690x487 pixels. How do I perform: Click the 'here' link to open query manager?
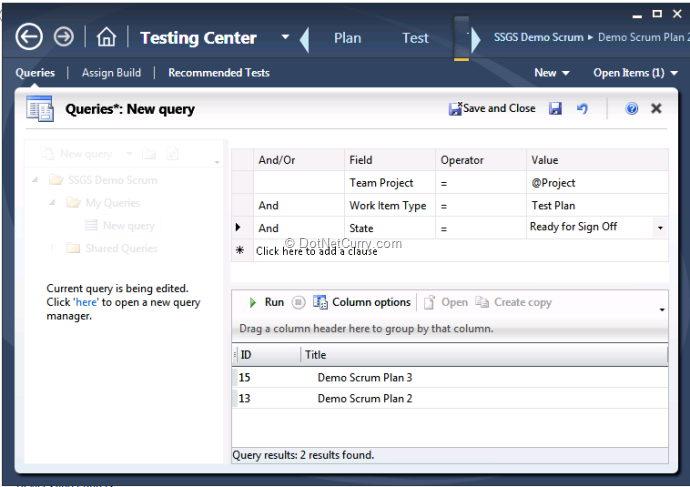(86, 302)
